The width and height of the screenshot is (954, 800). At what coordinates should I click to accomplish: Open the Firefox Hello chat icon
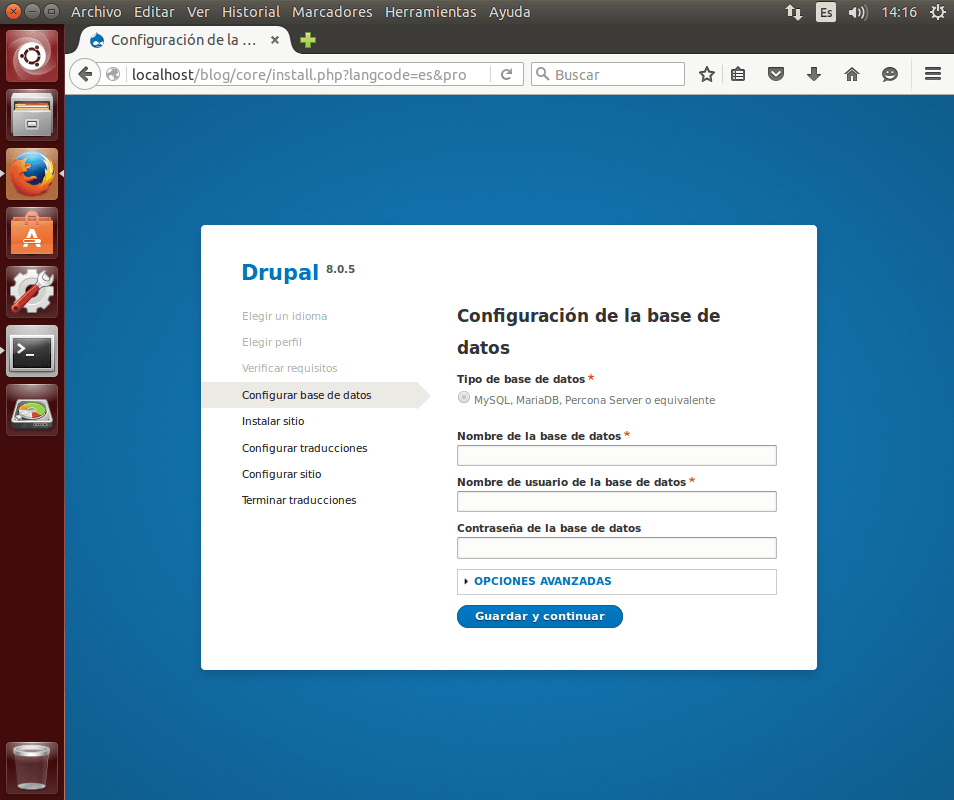pos(890,74)
